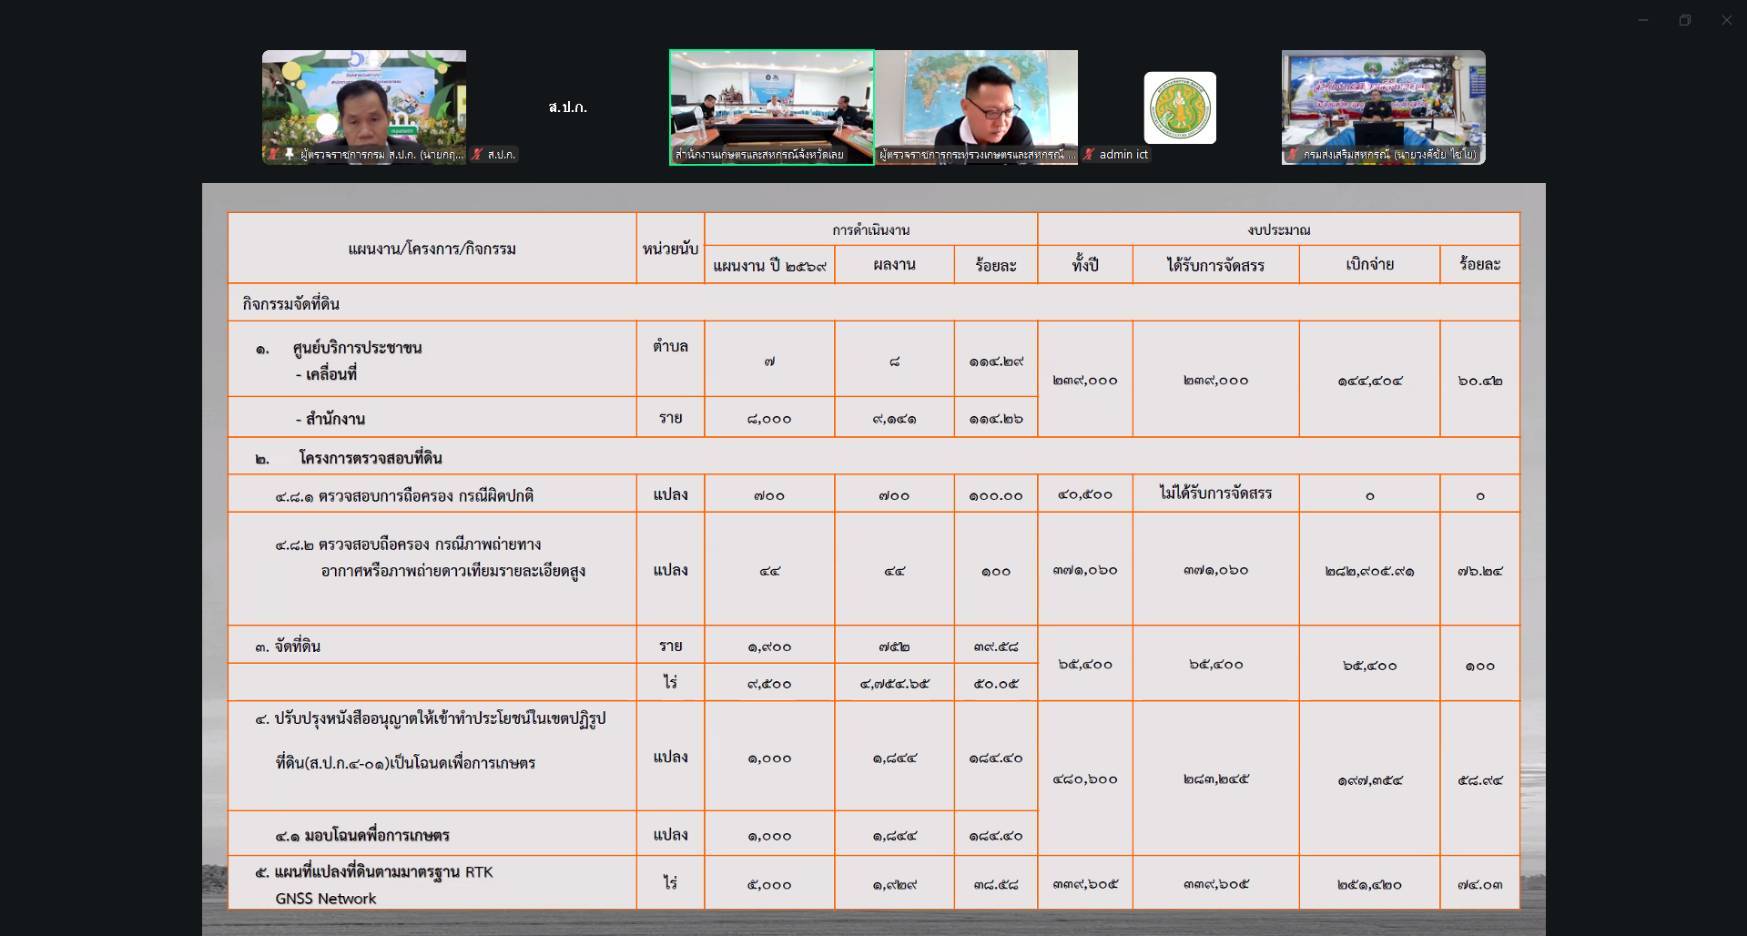Click the ผลงาน column header
The image size is (1747, 936).
point(894,265)
